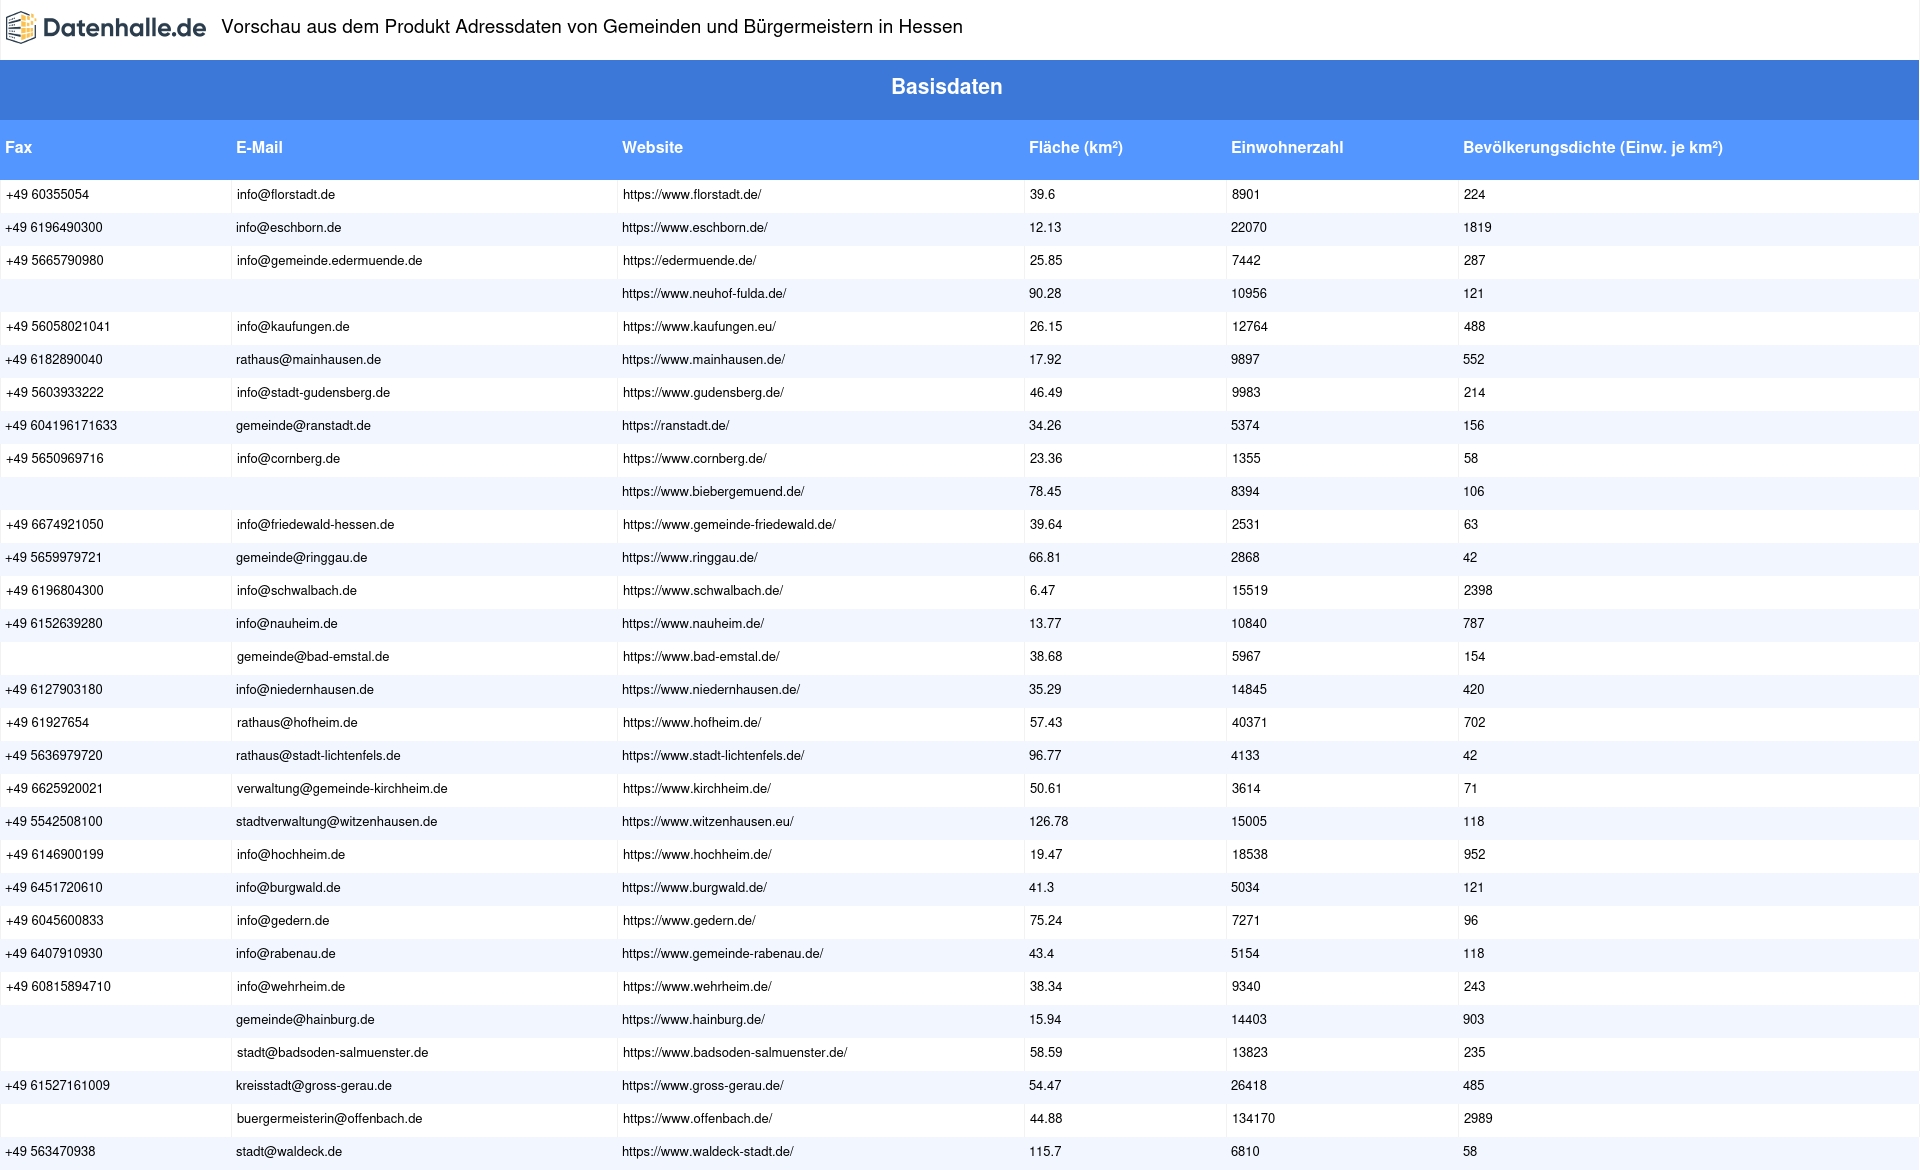Viewport: 1920px width, 1170px height.
Task: Click fax number +49 56058021041
Action: [x=58, y=327]
